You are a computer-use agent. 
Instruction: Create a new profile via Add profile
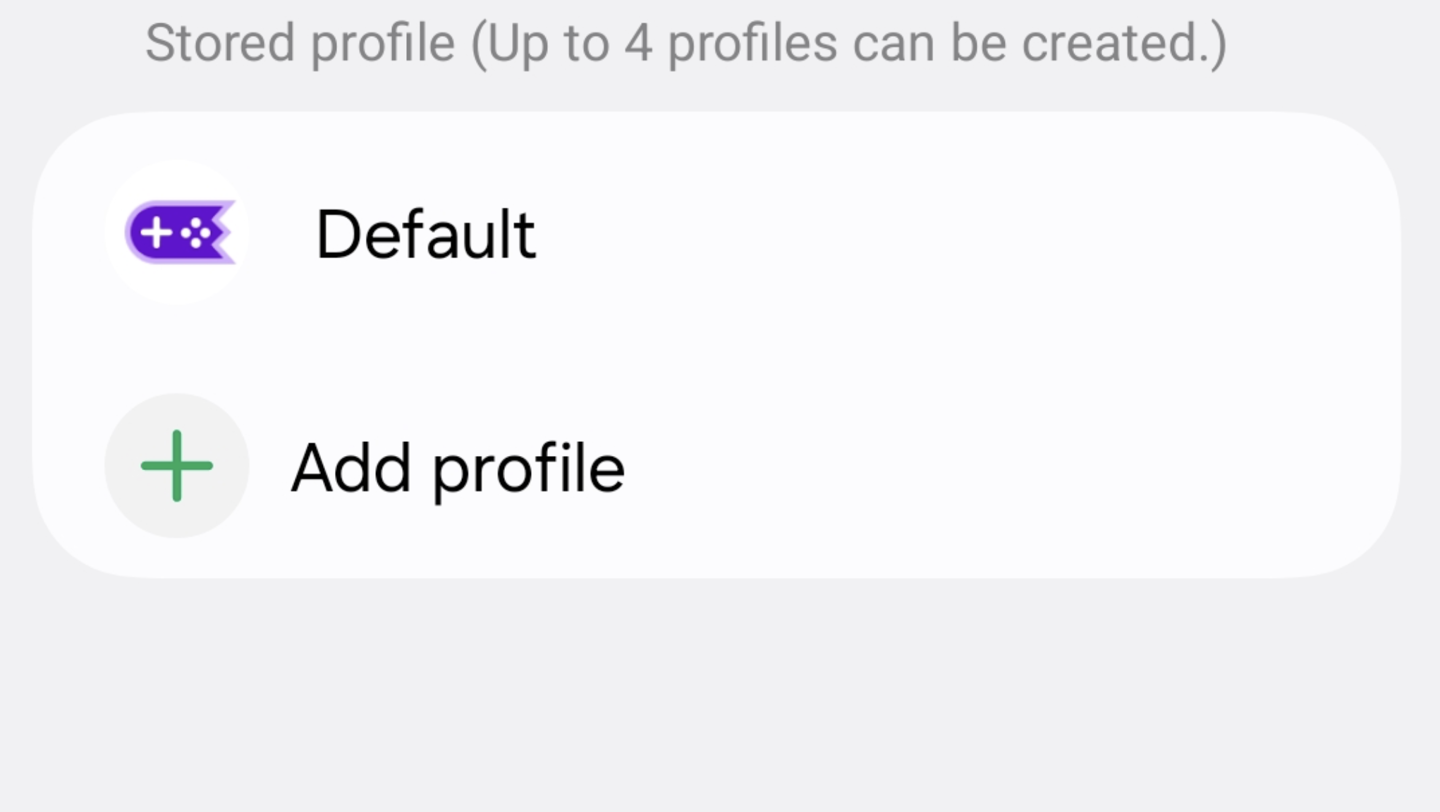(x=457, y=468)
